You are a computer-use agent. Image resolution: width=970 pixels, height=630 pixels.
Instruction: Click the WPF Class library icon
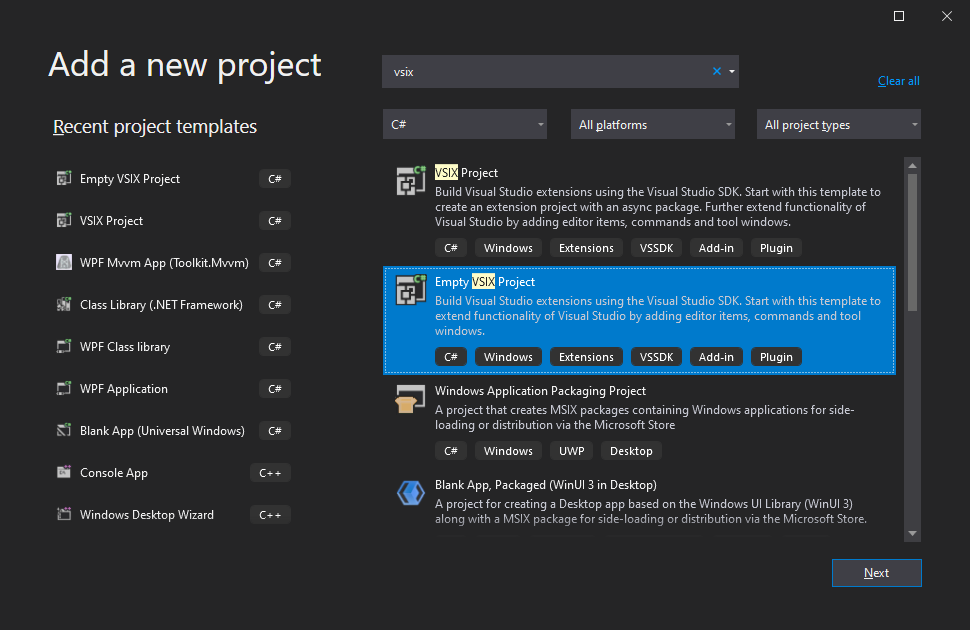click(64, 347)
